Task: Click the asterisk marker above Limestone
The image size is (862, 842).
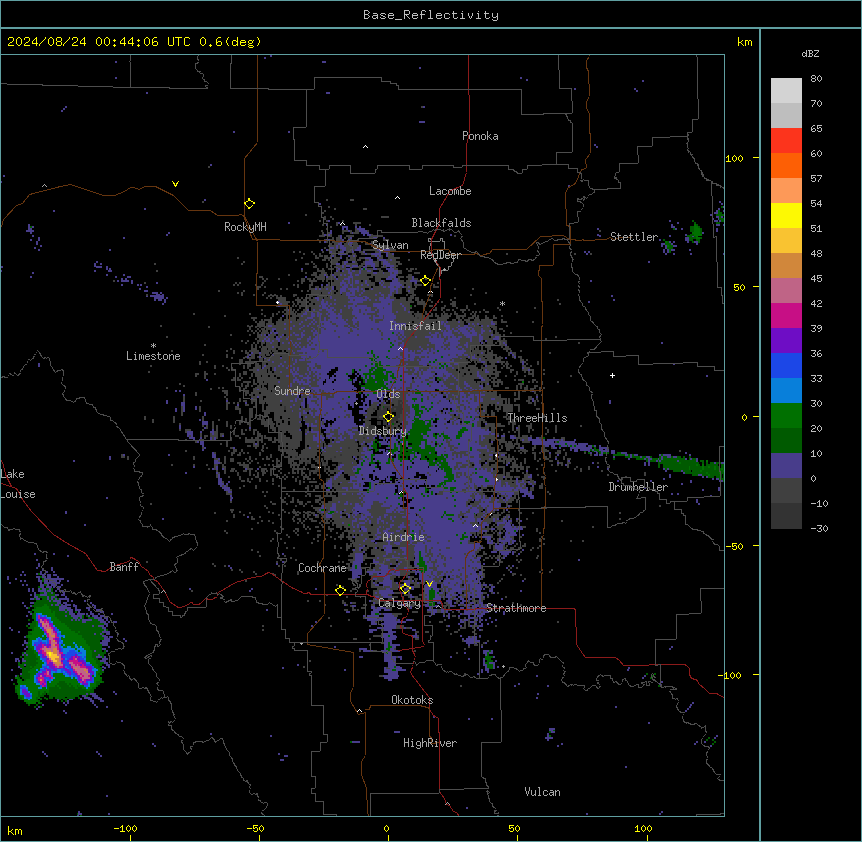Action: click(x=153, y=346)
